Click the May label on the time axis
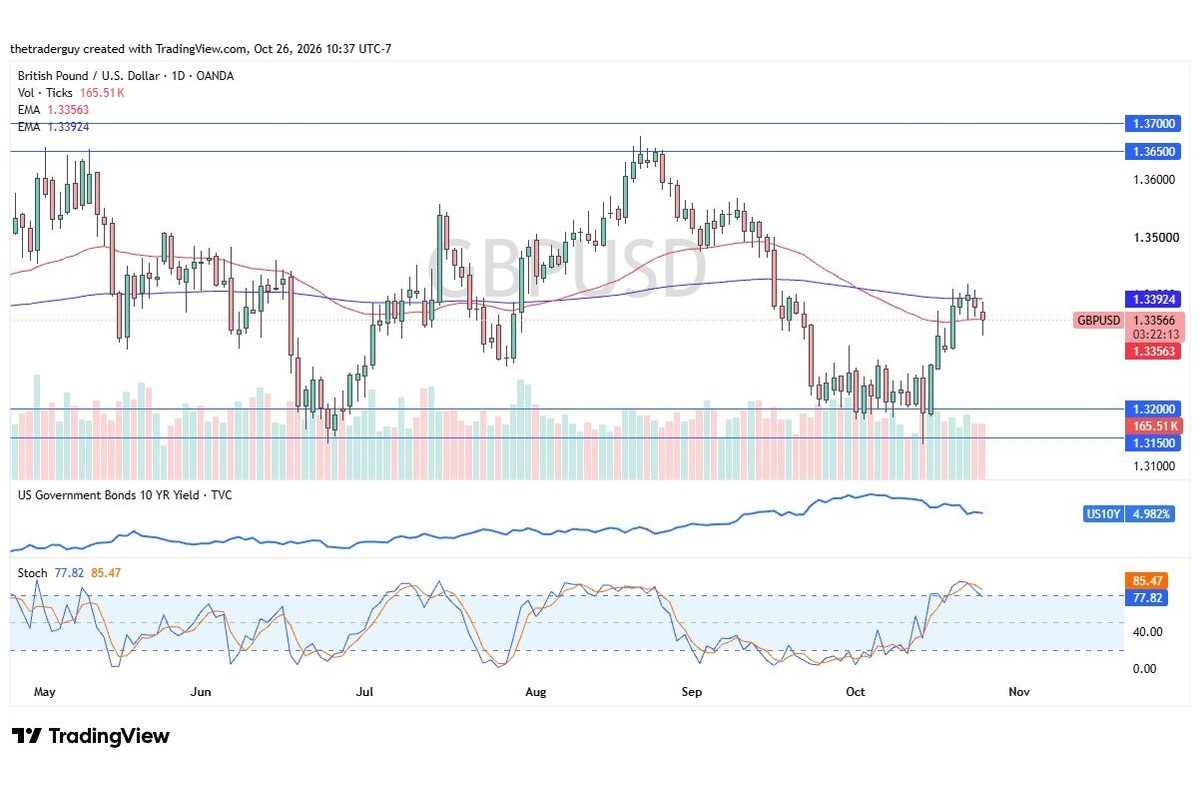This screenshot has width=1200, height=800. click(x=43, y=691)
